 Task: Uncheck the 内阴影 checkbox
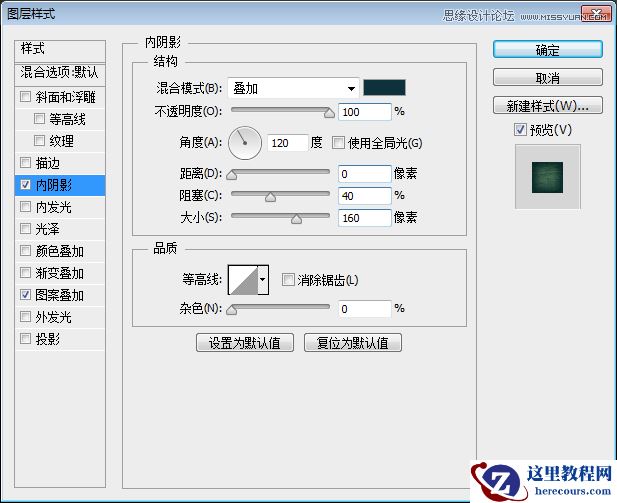click(25, 184)
